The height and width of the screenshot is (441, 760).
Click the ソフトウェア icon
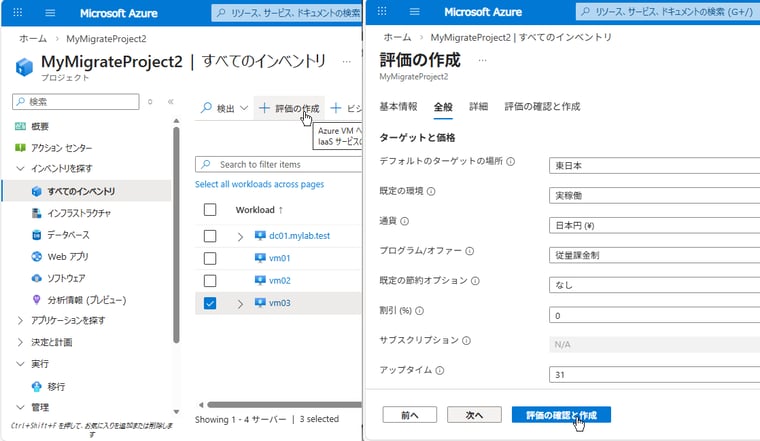pos(36,278)
